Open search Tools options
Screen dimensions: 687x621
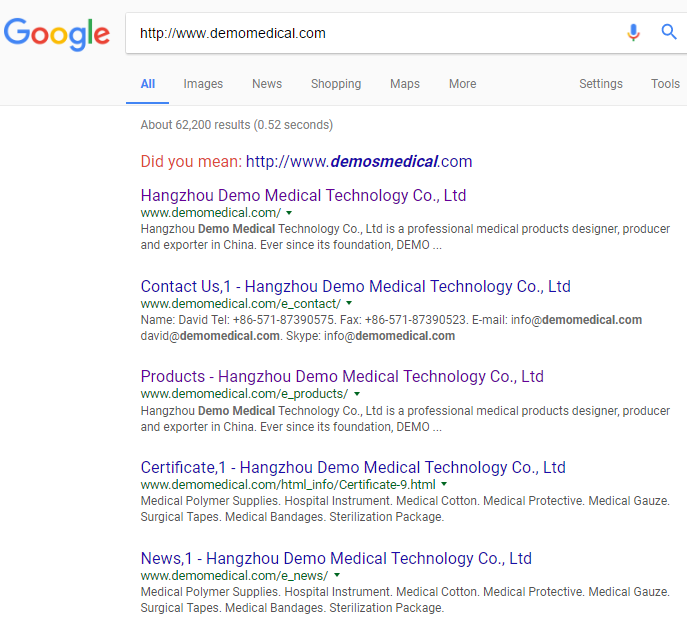coord(665,84)
